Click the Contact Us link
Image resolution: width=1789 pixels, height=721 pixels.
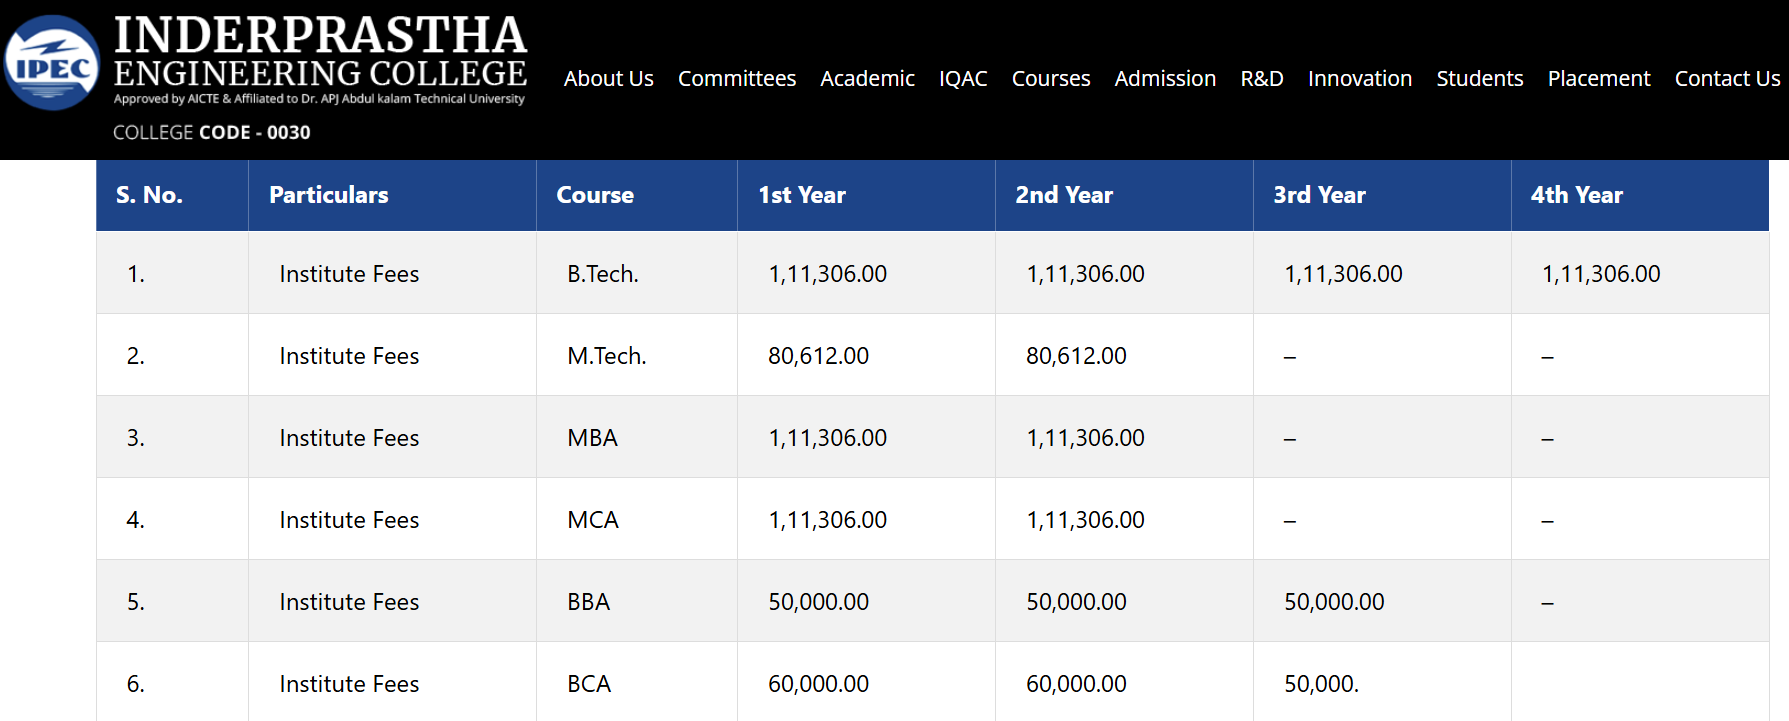pos(1727,78)
